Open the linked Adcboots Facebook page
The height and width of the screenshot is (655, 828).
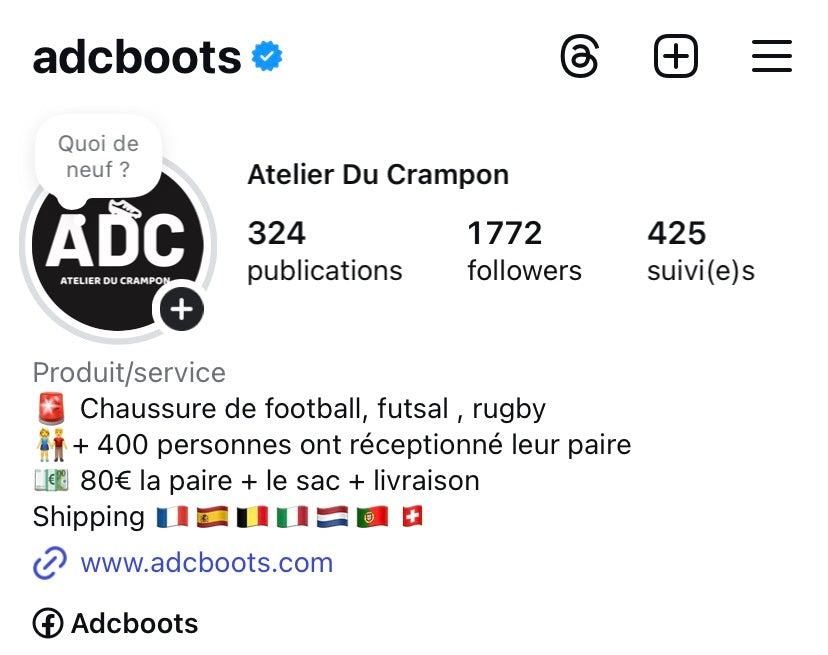pyautogui.click(x=134, y=624)
